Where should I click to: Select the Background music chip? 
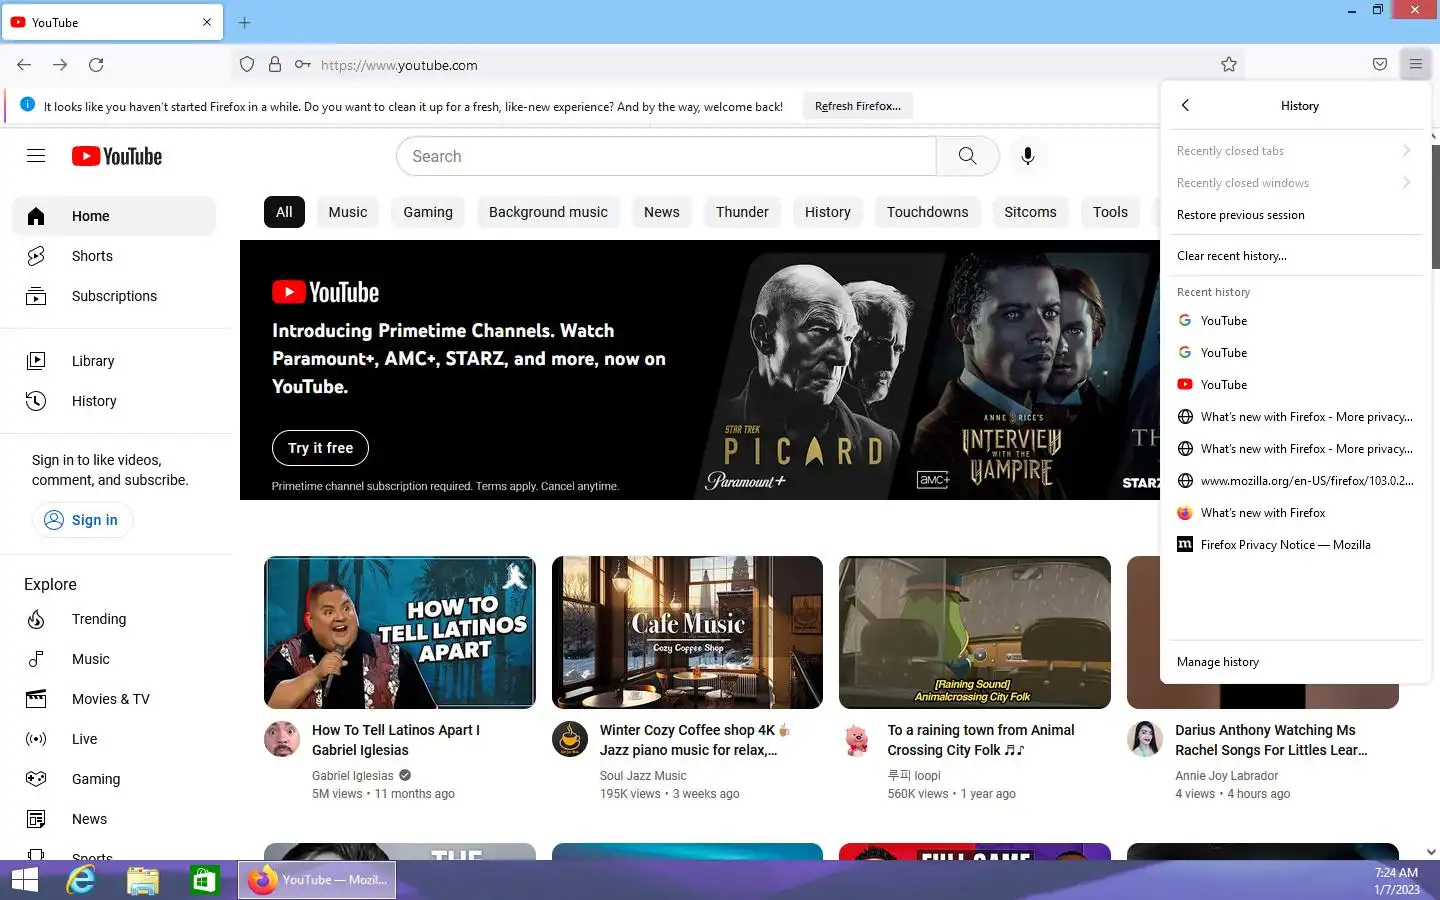[548, 212]
